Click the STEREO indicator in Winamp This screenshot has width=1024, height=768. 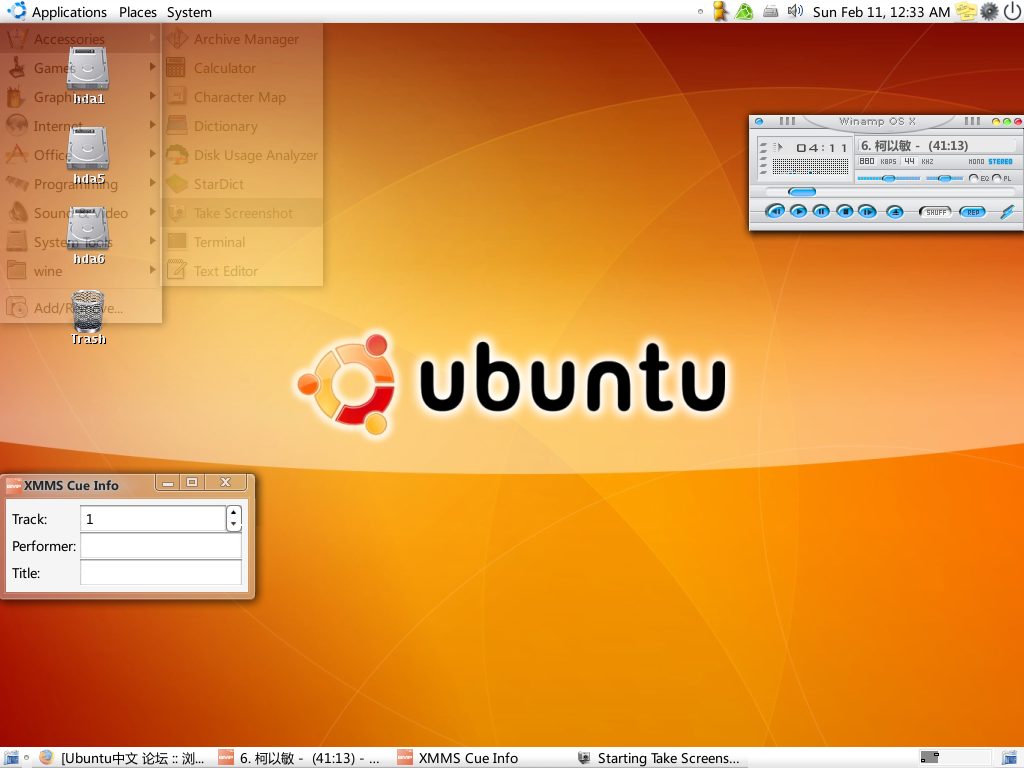tap(1000, 161)
